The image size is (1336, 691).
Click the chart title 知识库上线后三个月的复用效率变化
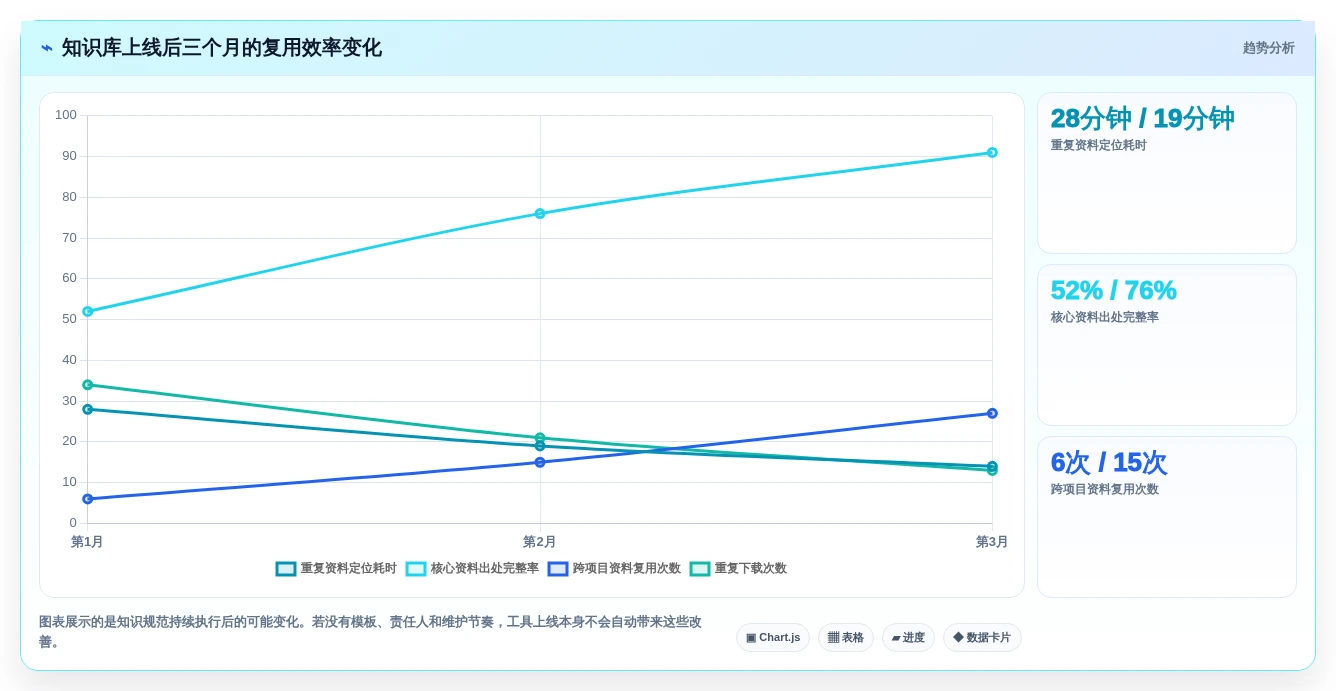221,48
